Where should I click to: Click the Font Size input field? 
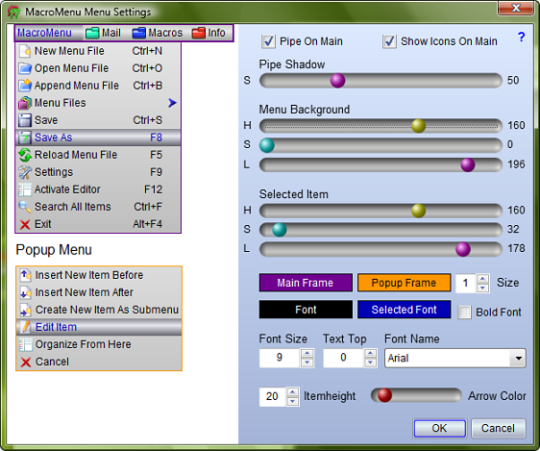[280, 358]
